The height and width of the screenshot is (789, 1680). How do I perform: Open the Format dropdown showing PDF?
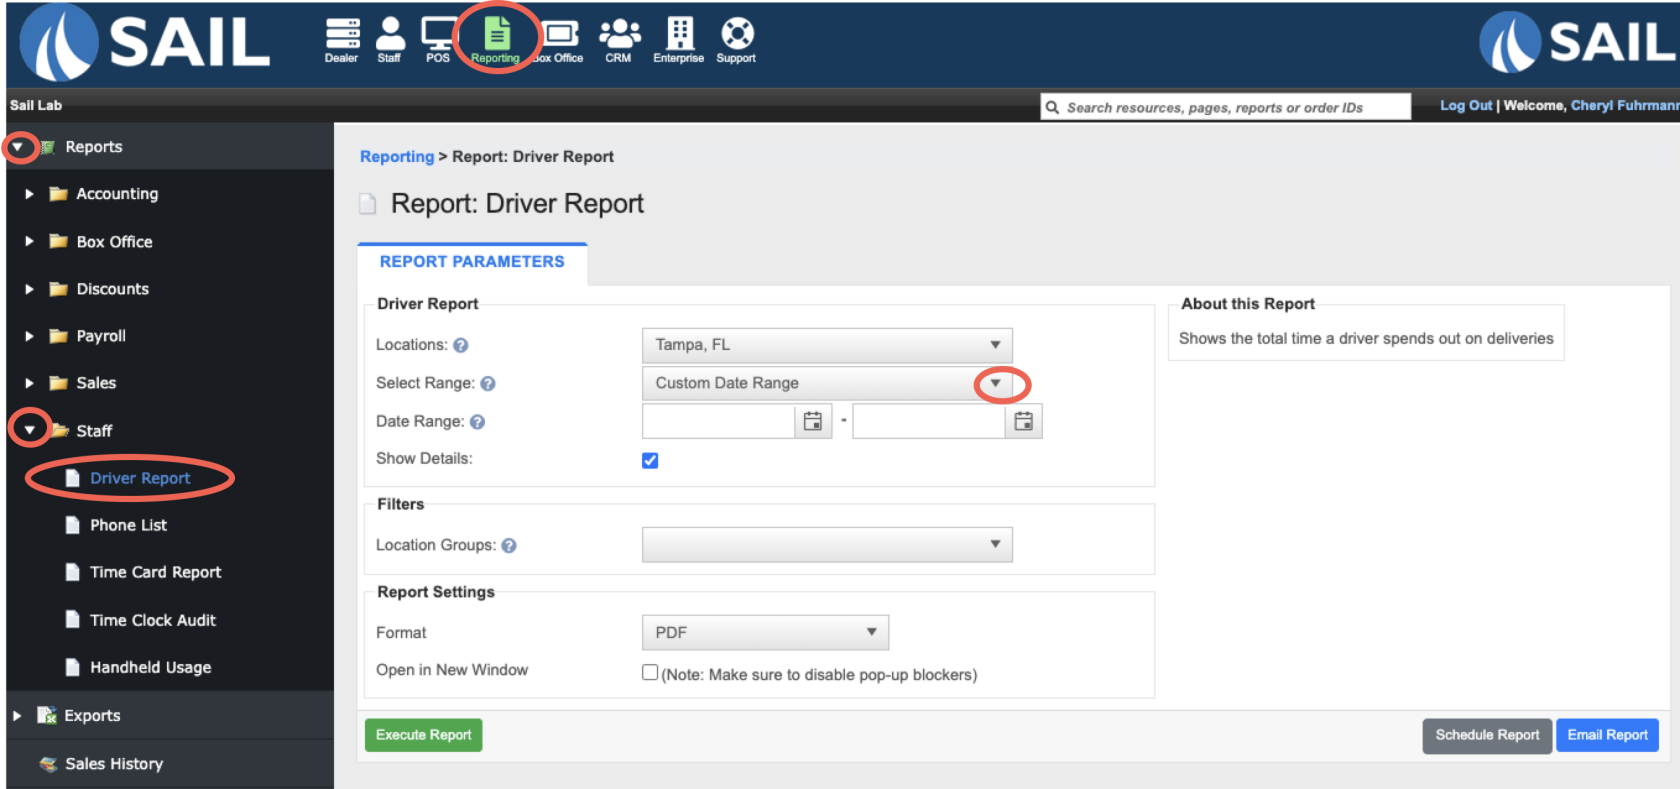click(x=765, y=632)
